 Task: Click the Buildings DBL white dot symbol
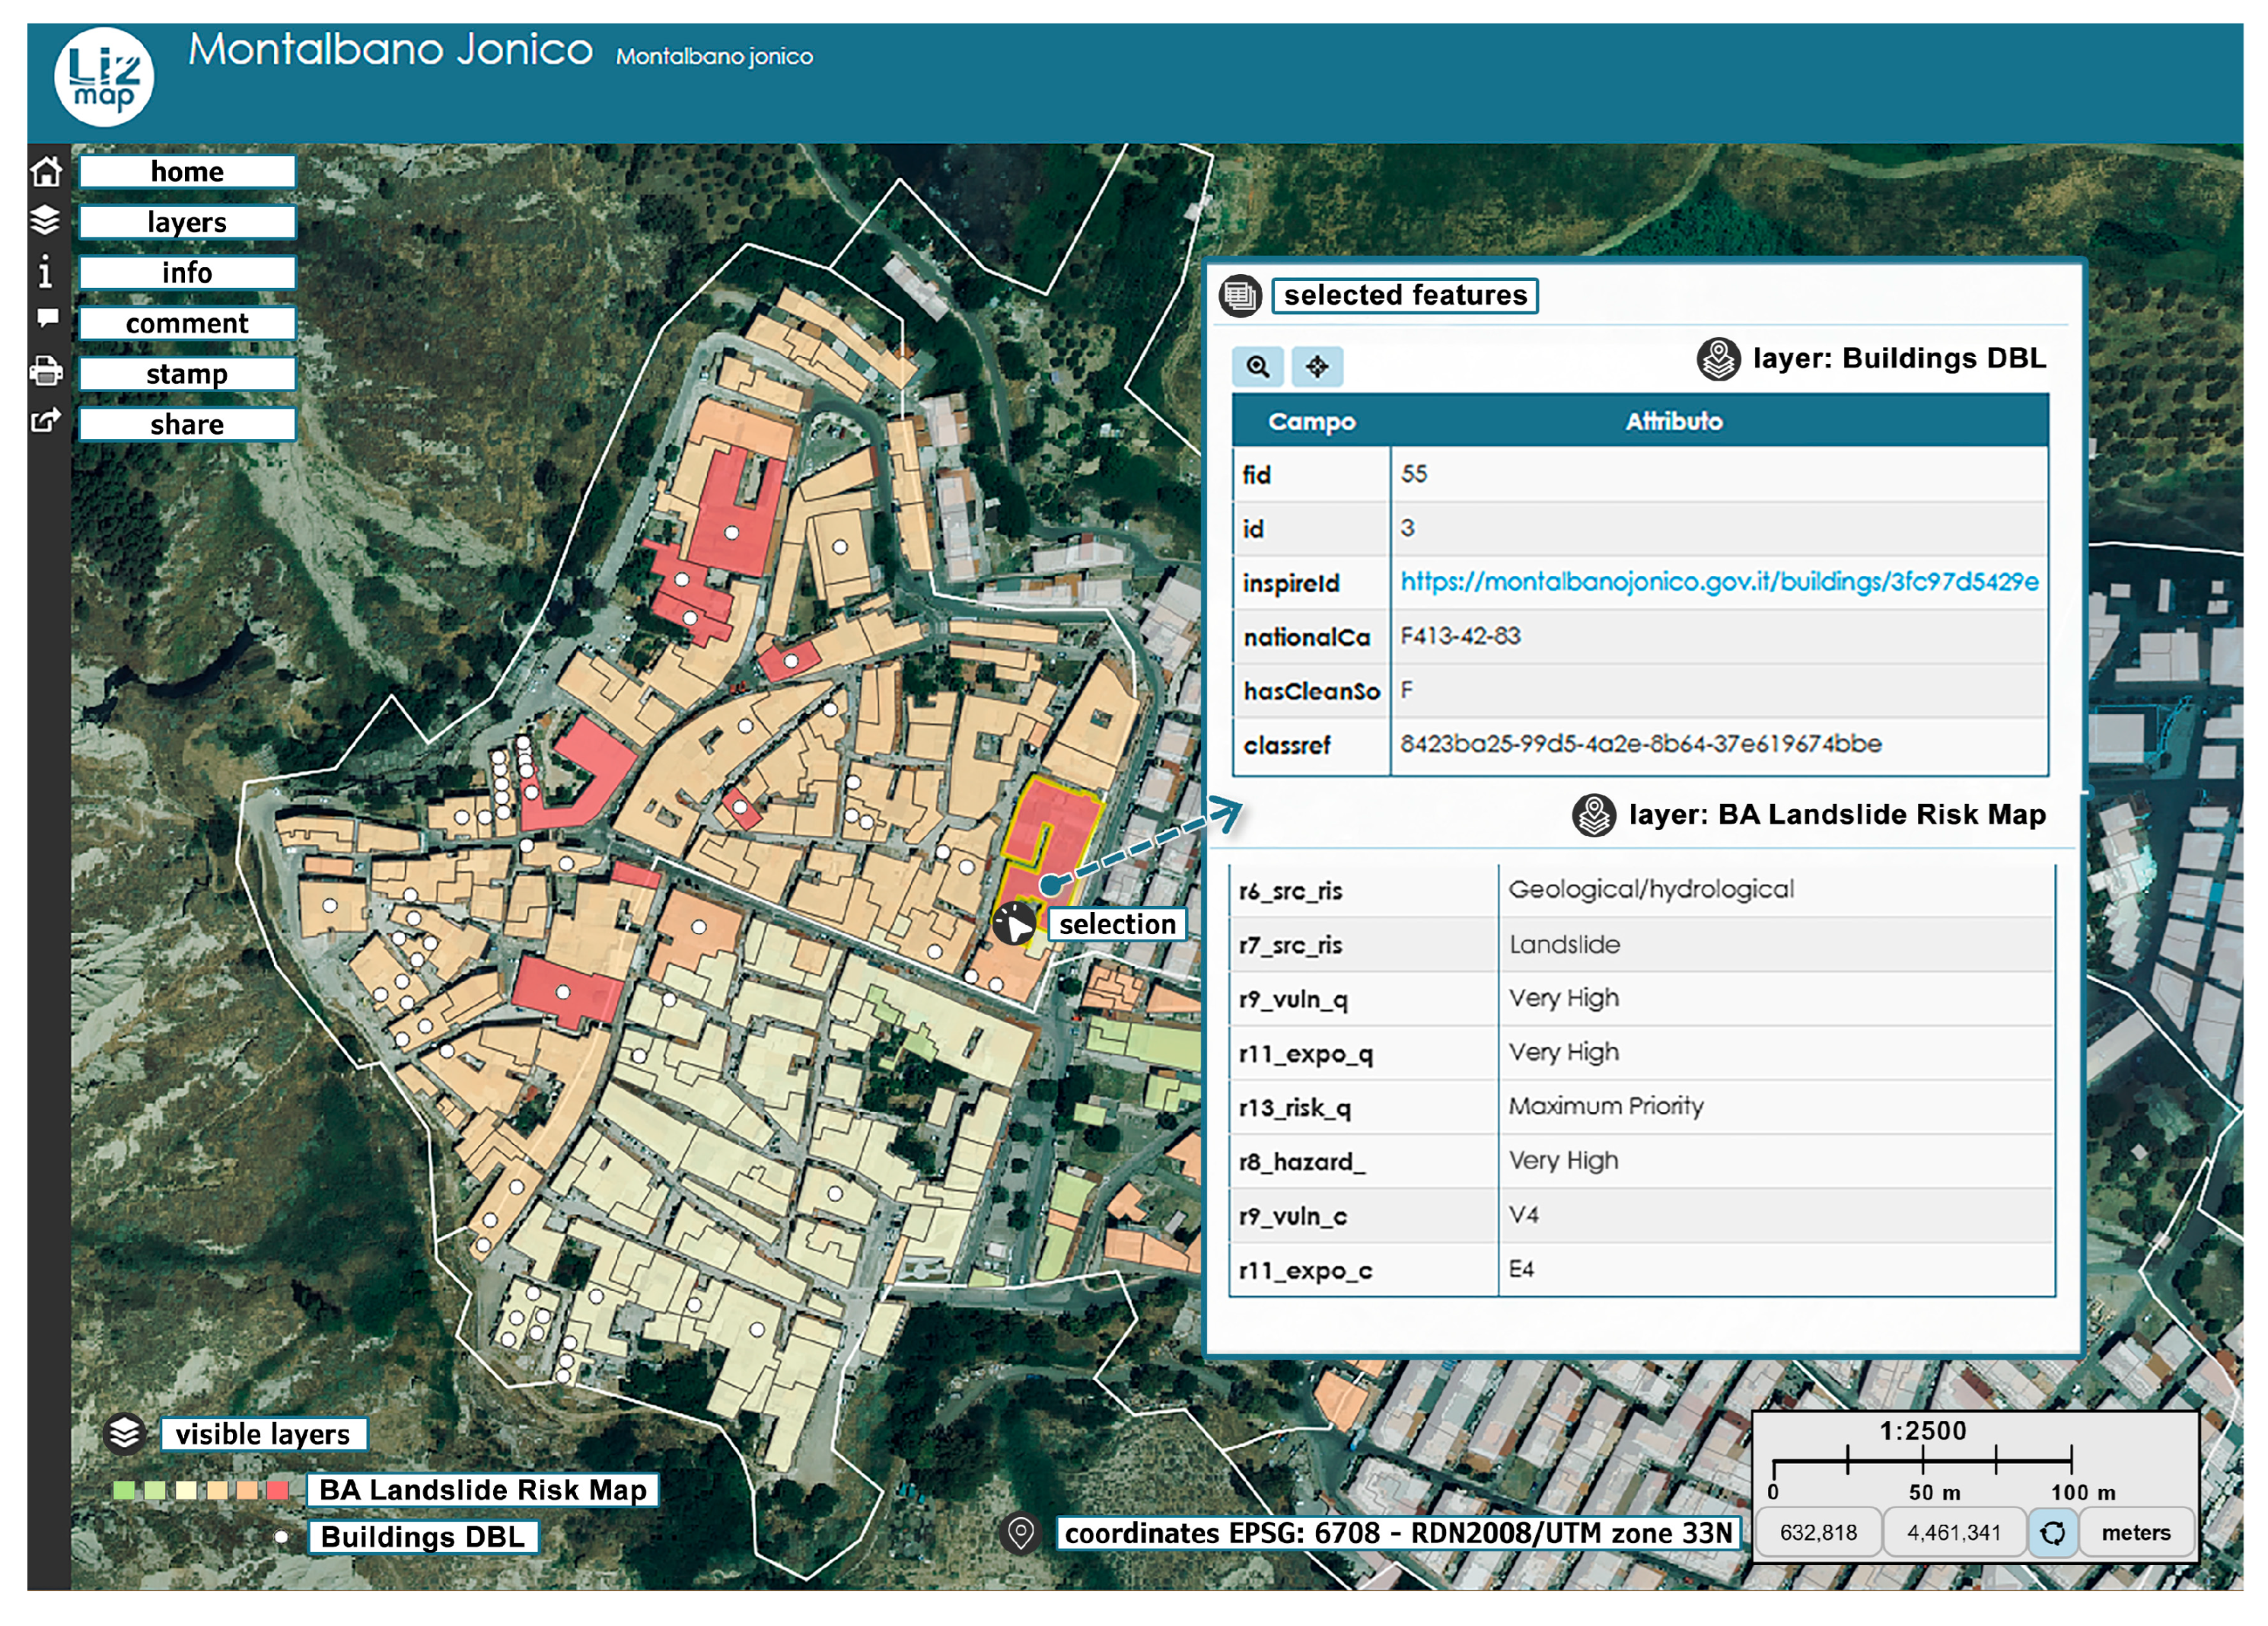(x=282, y=1536)
